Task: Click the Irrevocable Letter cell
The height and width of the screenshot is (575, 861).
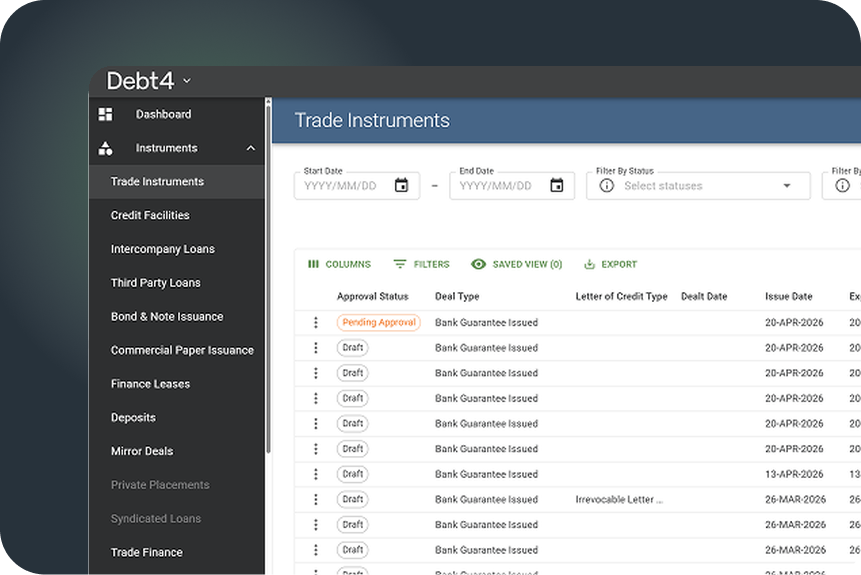Action: pos(619,499)
